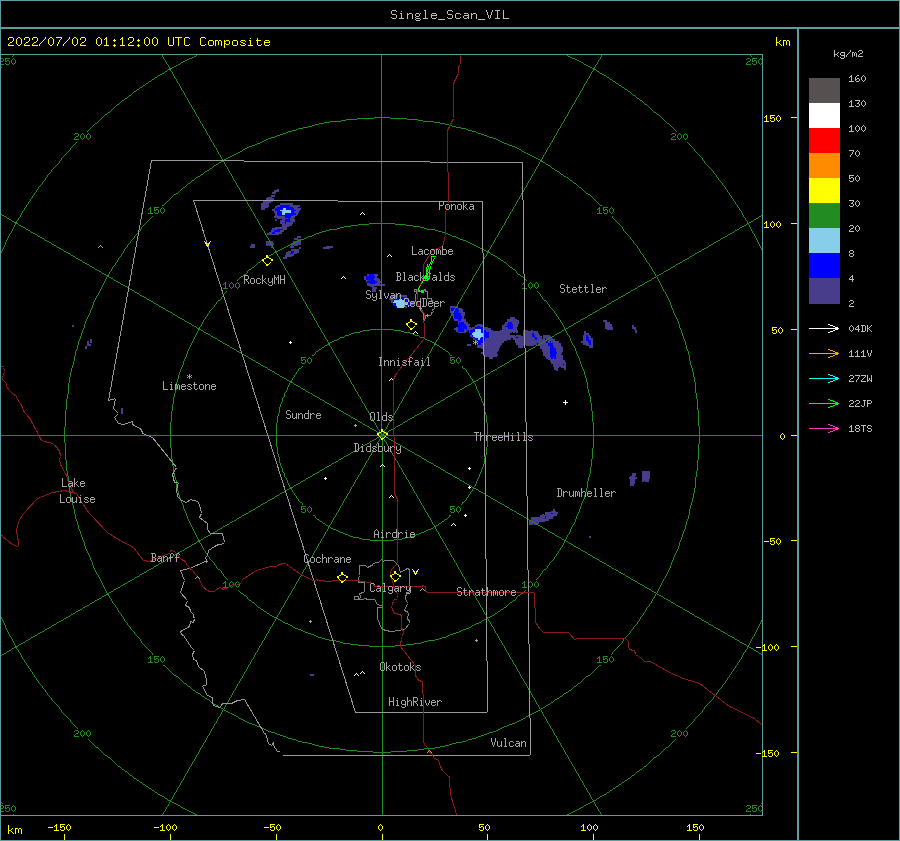Select the white 04DK arrow in legend
Image resolution: width=900 pixels, height=841 pixels.
pos(824,328)
